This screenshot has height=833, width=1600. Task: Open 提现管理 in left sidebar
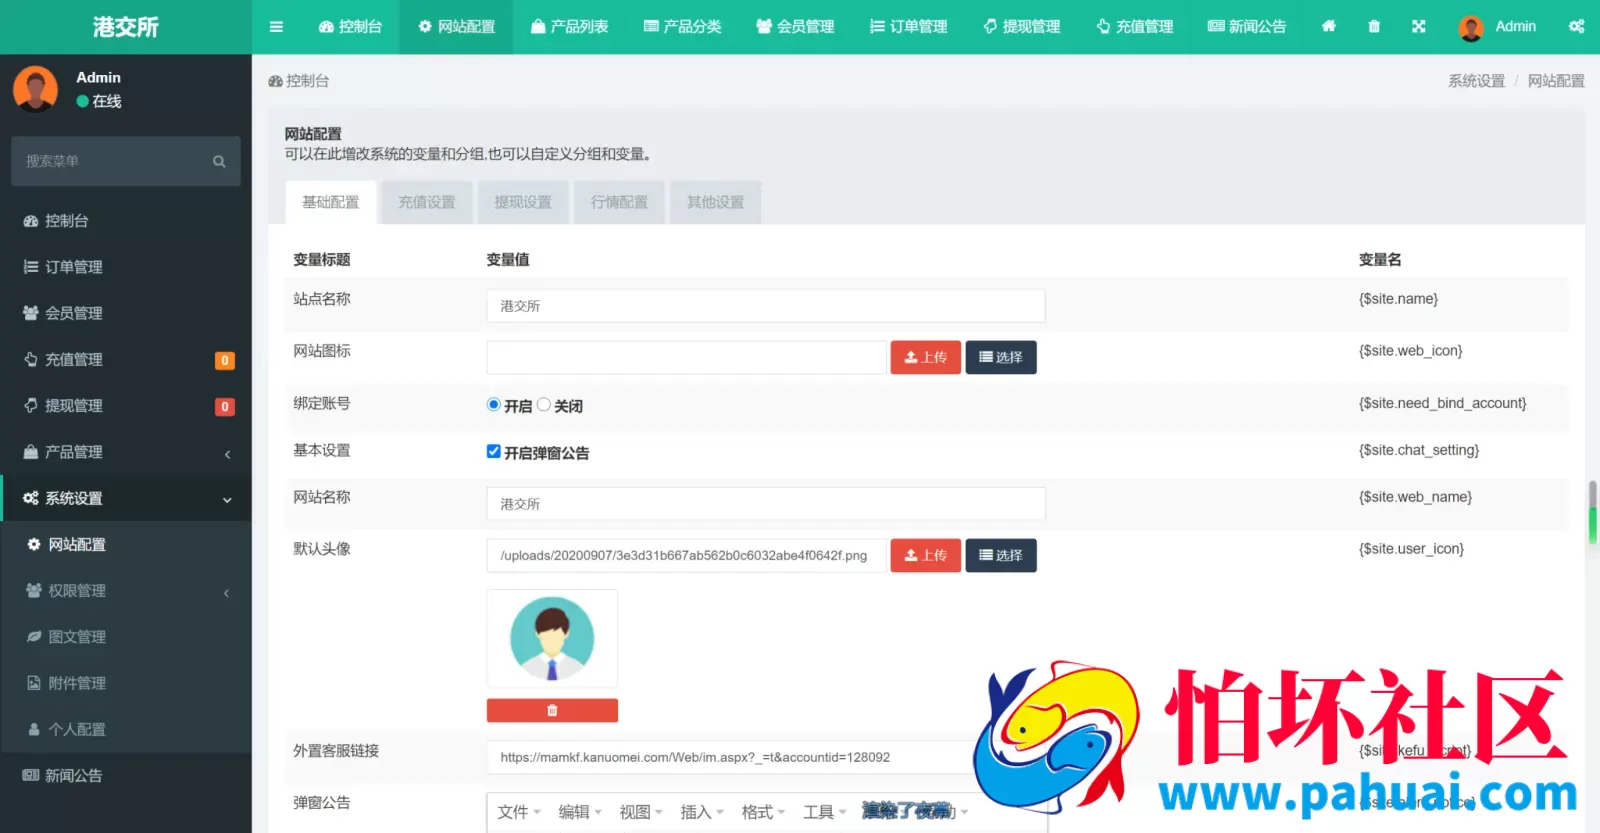126,405
